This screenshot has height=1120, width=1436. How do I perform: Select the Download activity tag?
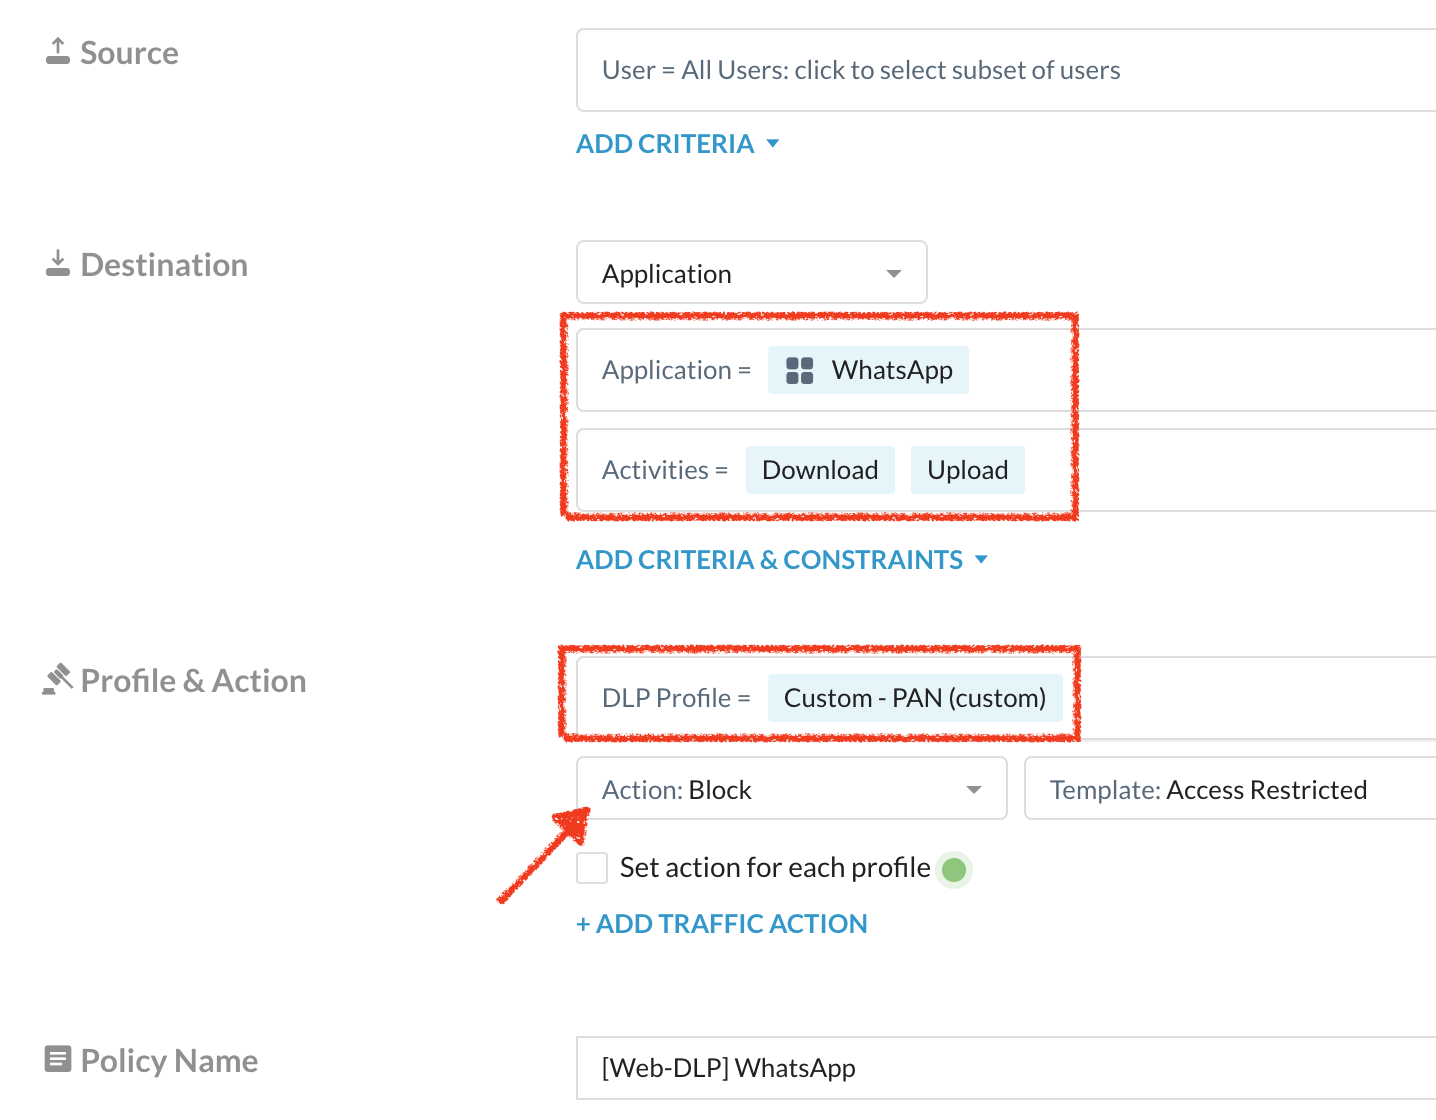point(820,470)
